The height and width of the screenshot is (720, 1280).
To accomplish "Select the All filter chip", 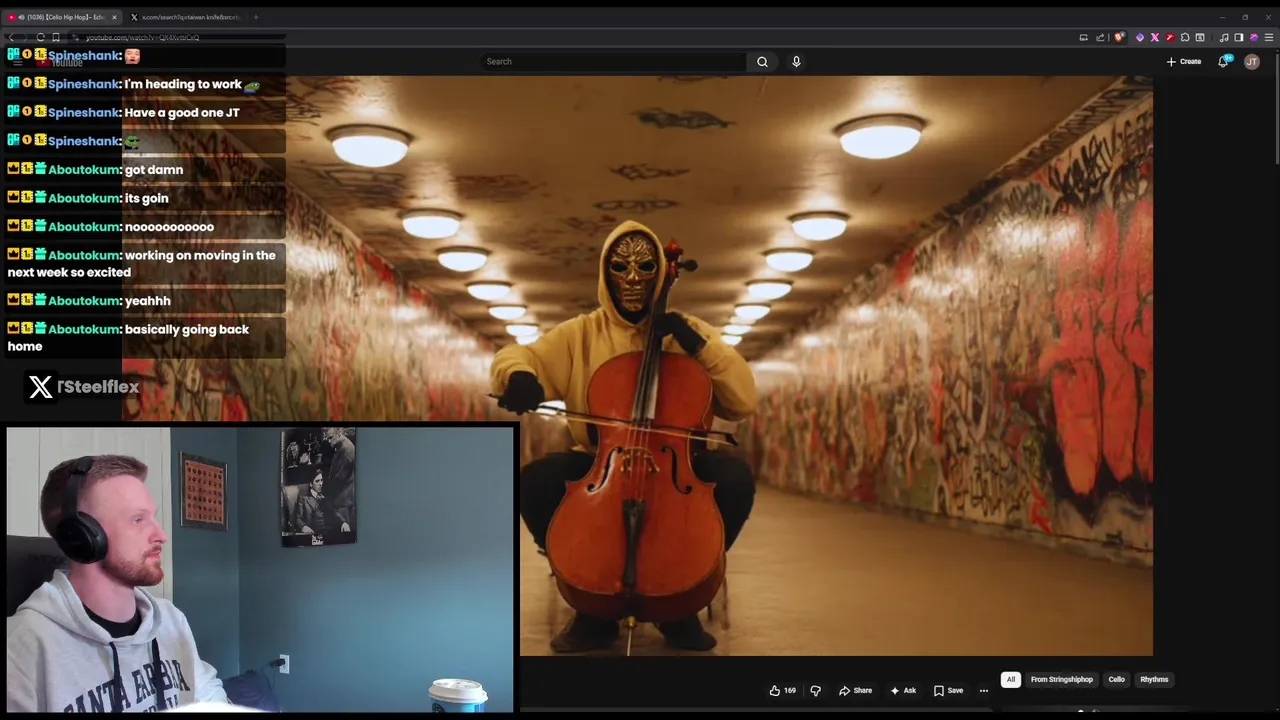I will click(1010, 679).
